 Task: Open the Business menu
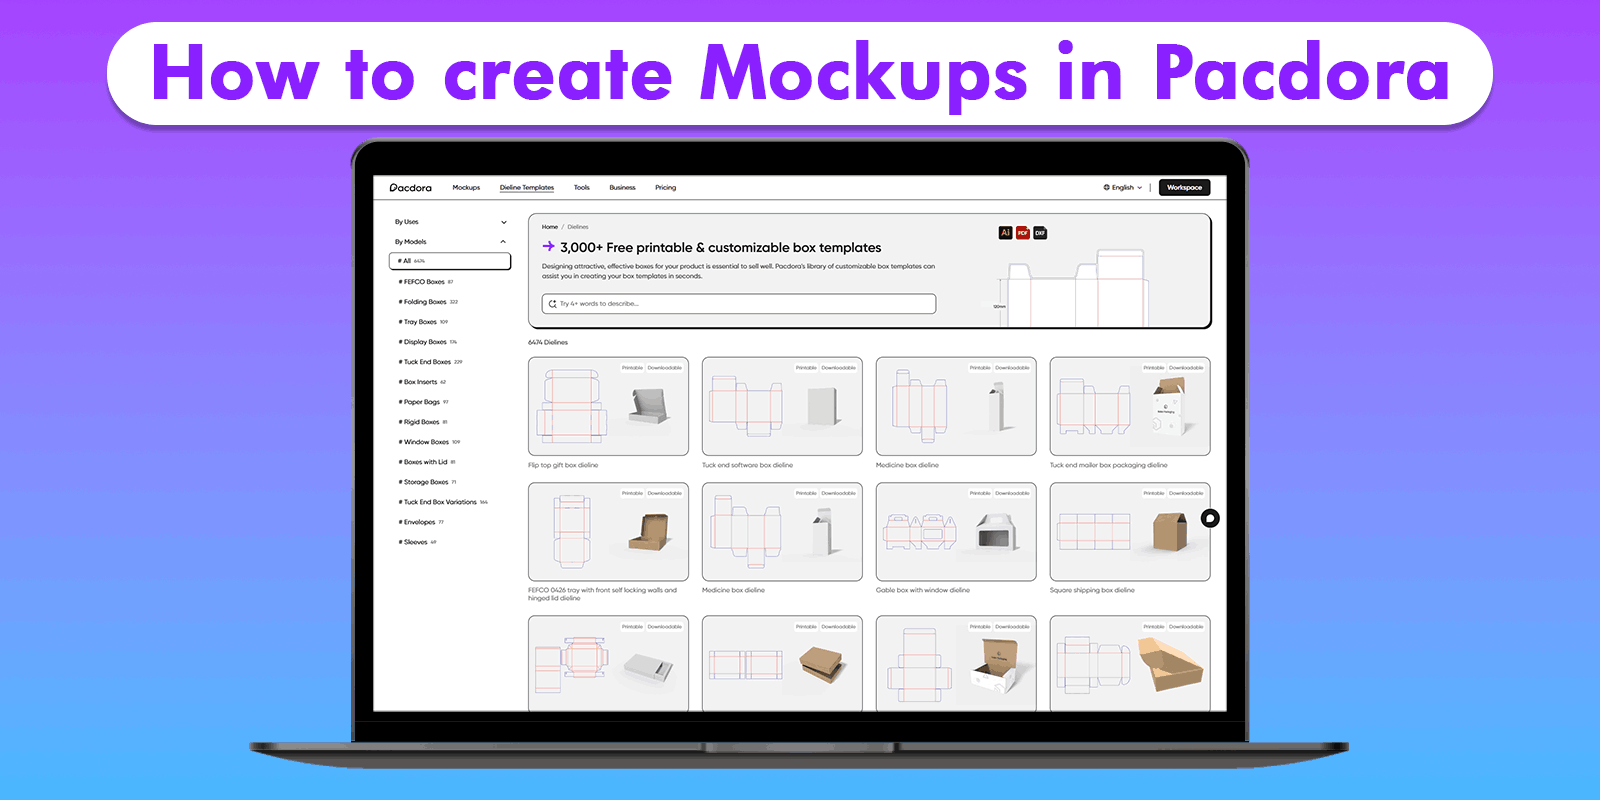(x=622, y=188)
